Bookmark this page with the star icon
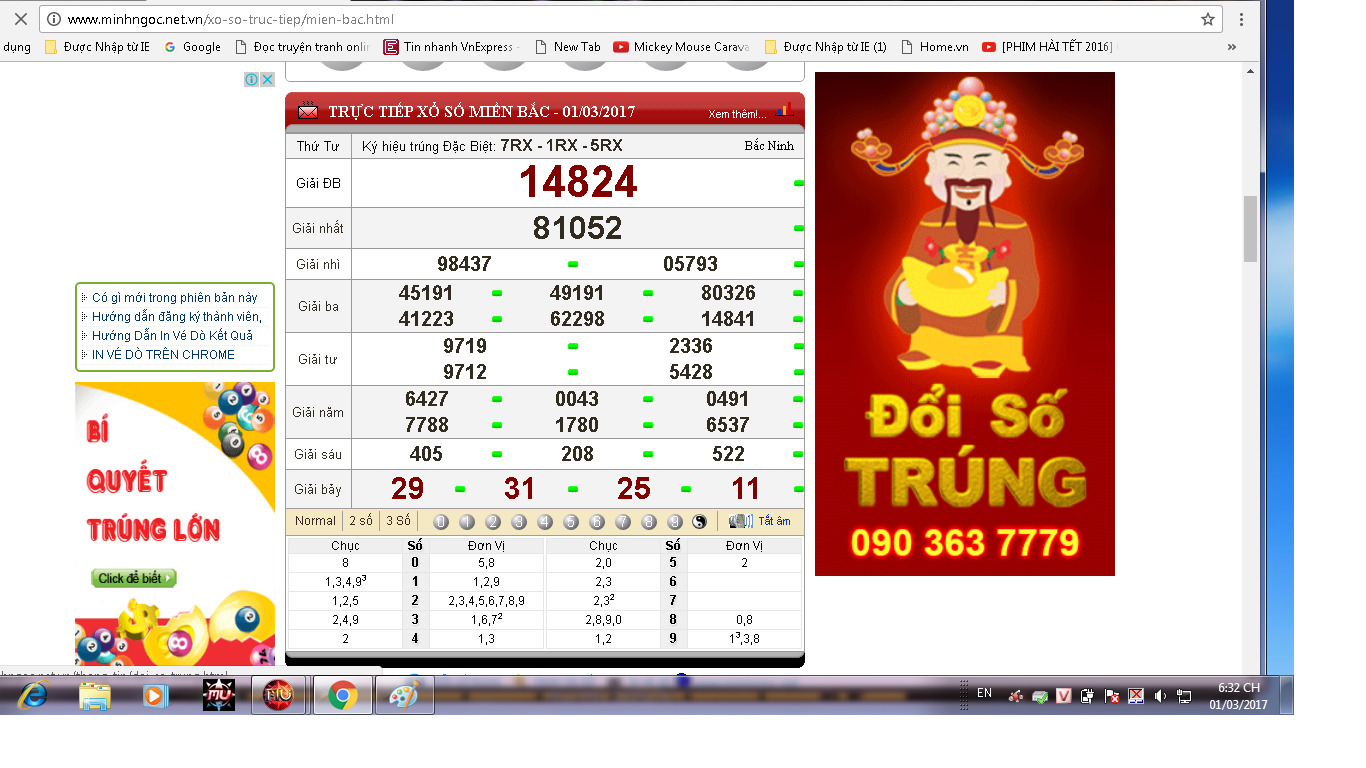Screen dimensions: 1366x768 (x=1208, y=19)
